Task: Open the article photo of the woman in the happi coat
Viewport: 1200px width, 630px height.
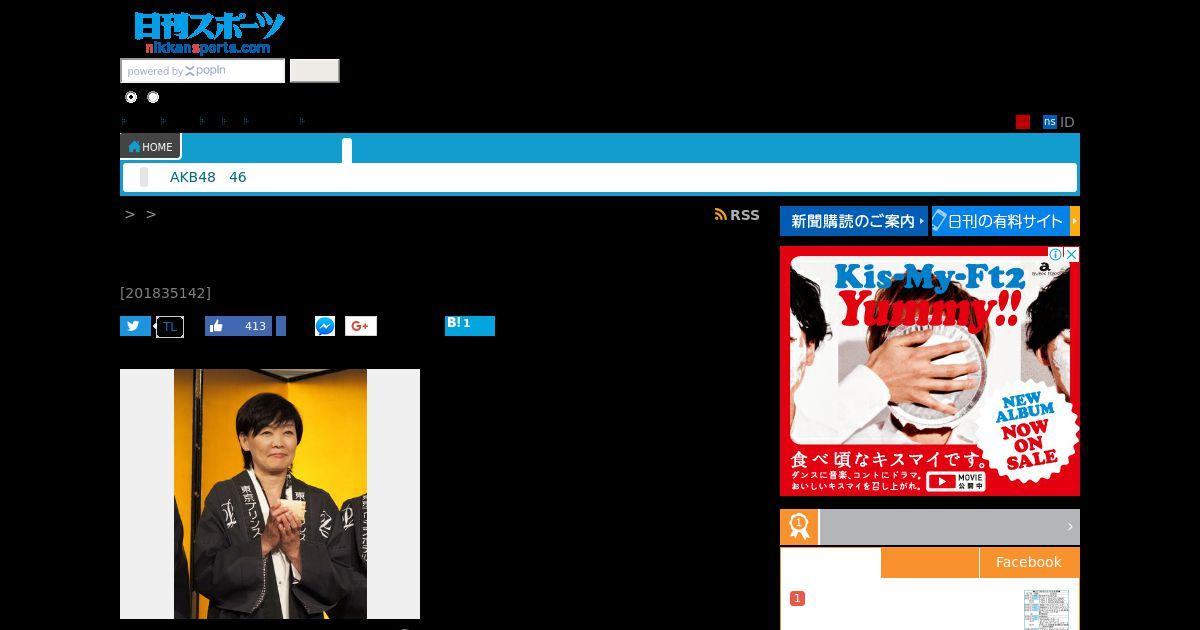Action: click(x=270, y=494)
